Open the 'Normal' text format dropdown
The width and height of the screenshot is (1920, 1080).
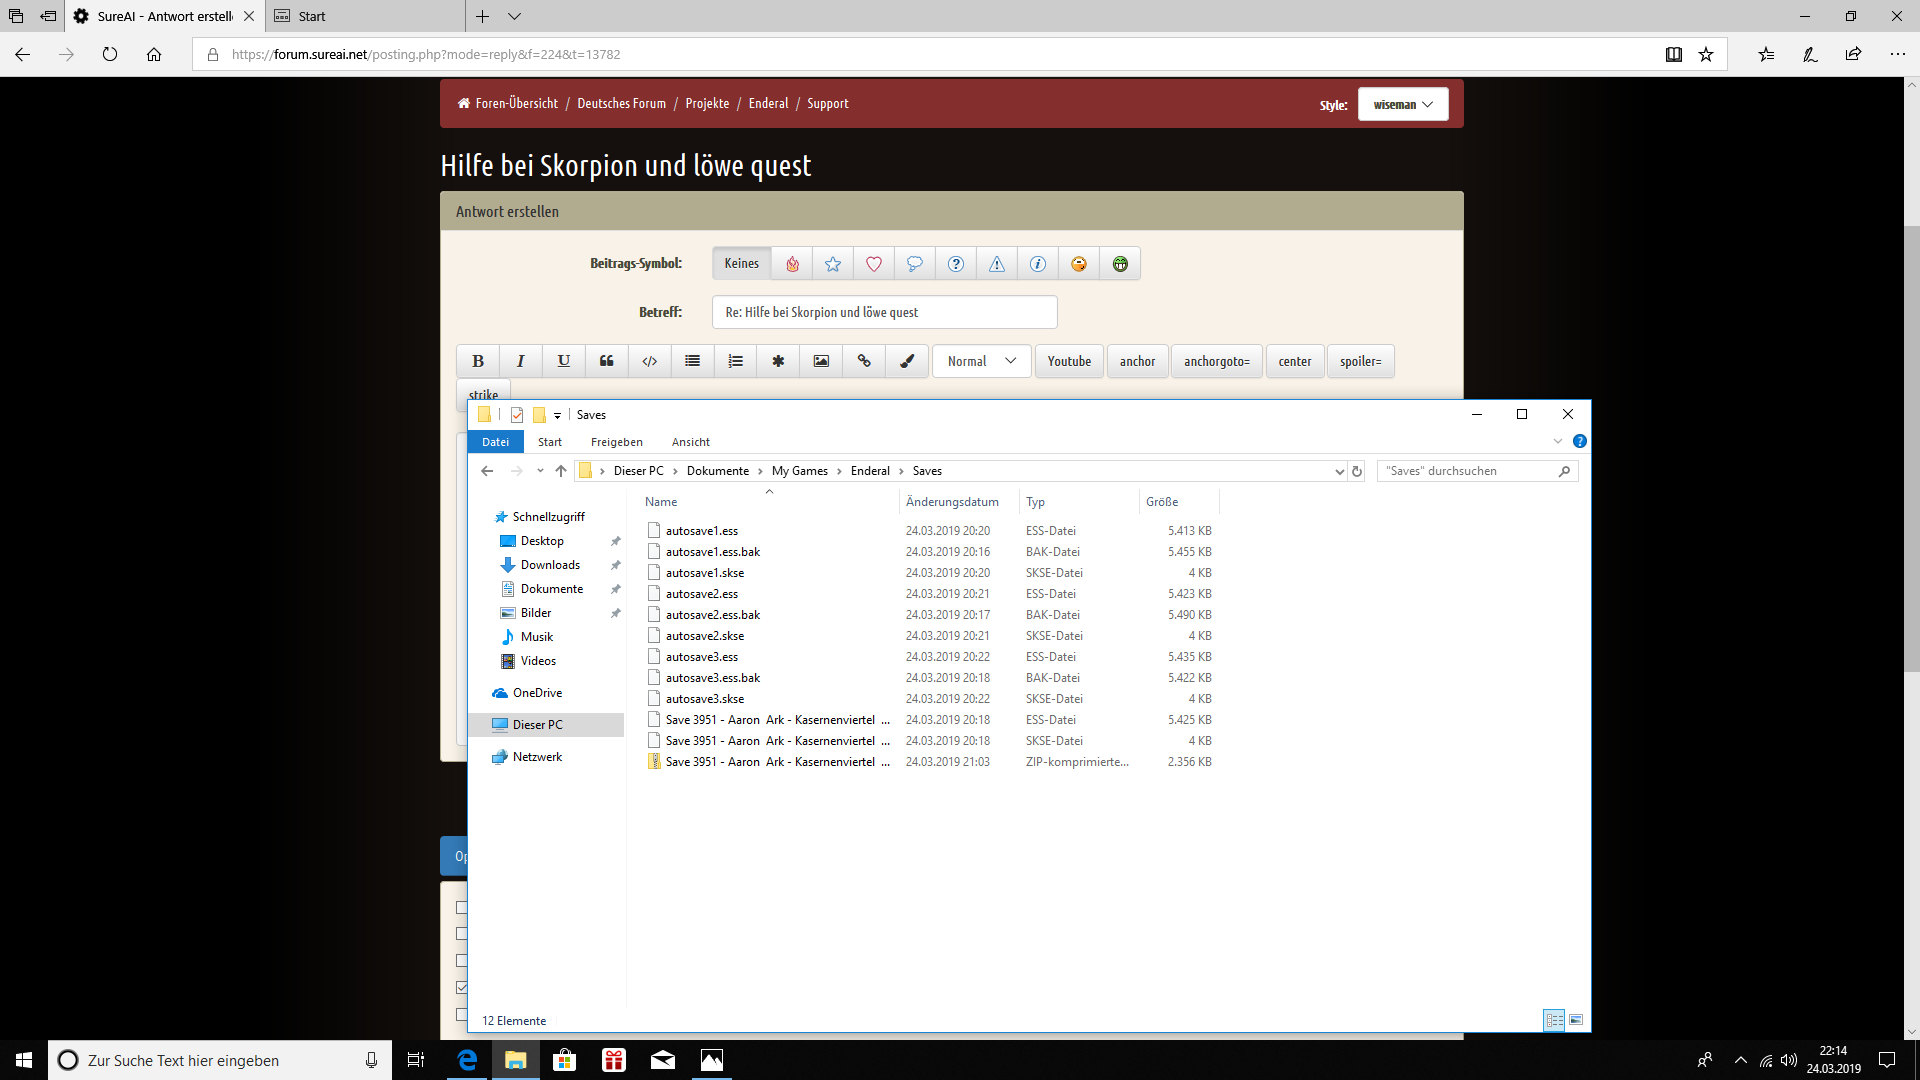(x=981, y=361)
